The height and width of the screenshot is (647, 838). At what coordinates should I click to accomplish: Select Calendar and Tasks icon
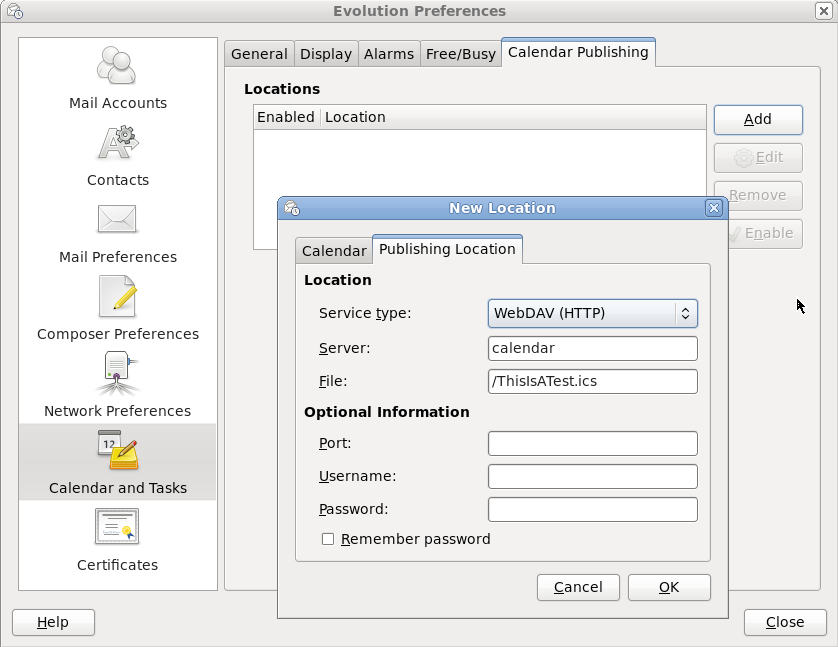coord(118,450)
